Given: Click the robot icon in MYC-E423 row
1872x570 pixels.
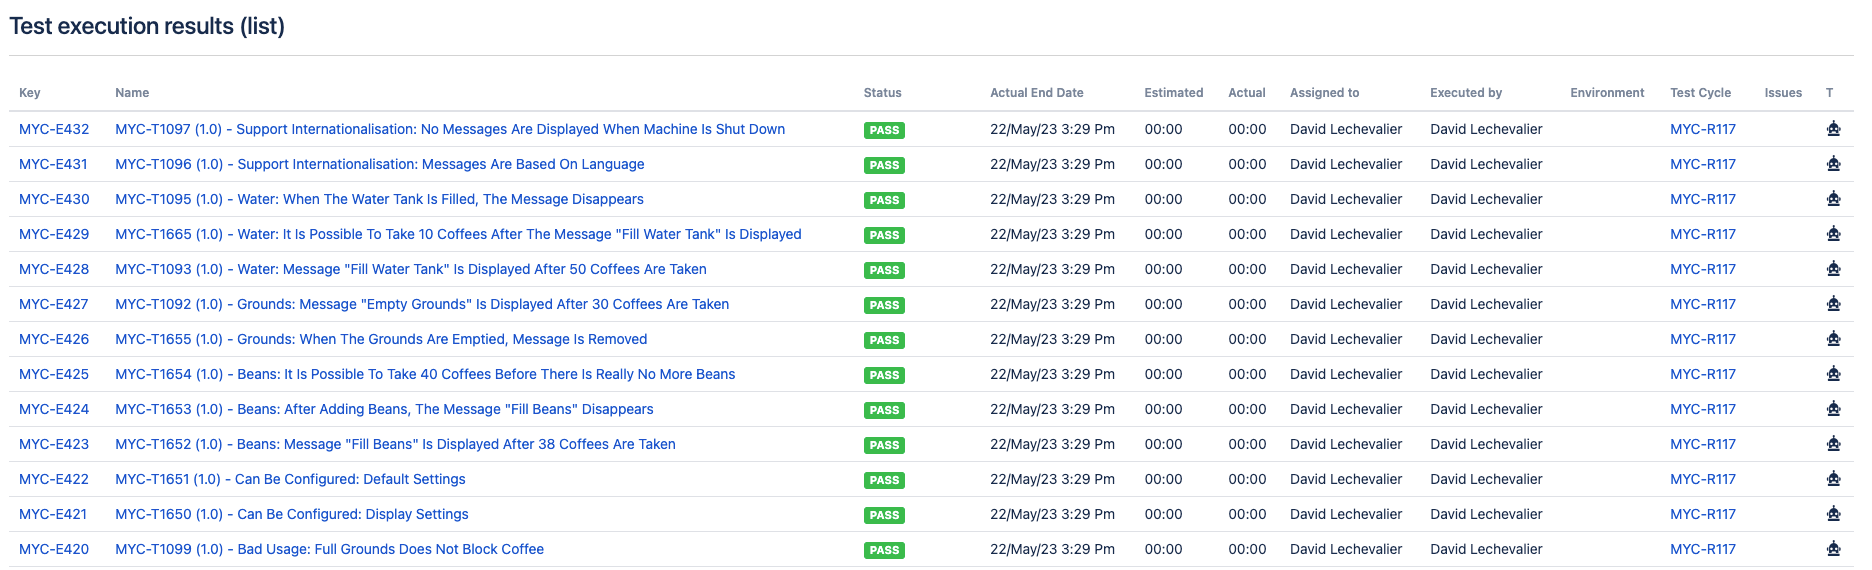Looking at the screenshot, I should (1833, 444).
